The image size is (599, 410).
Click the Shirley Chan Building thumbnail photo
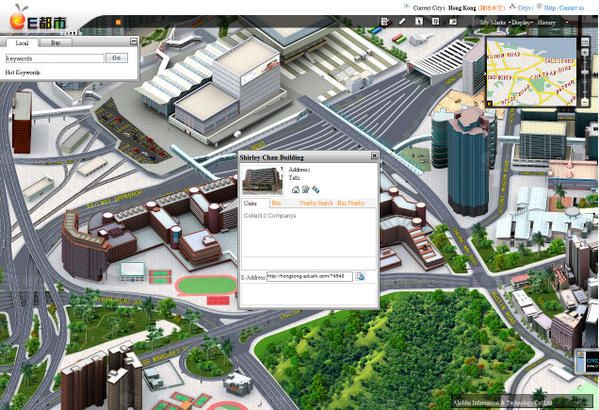click(x=262, y=180)
